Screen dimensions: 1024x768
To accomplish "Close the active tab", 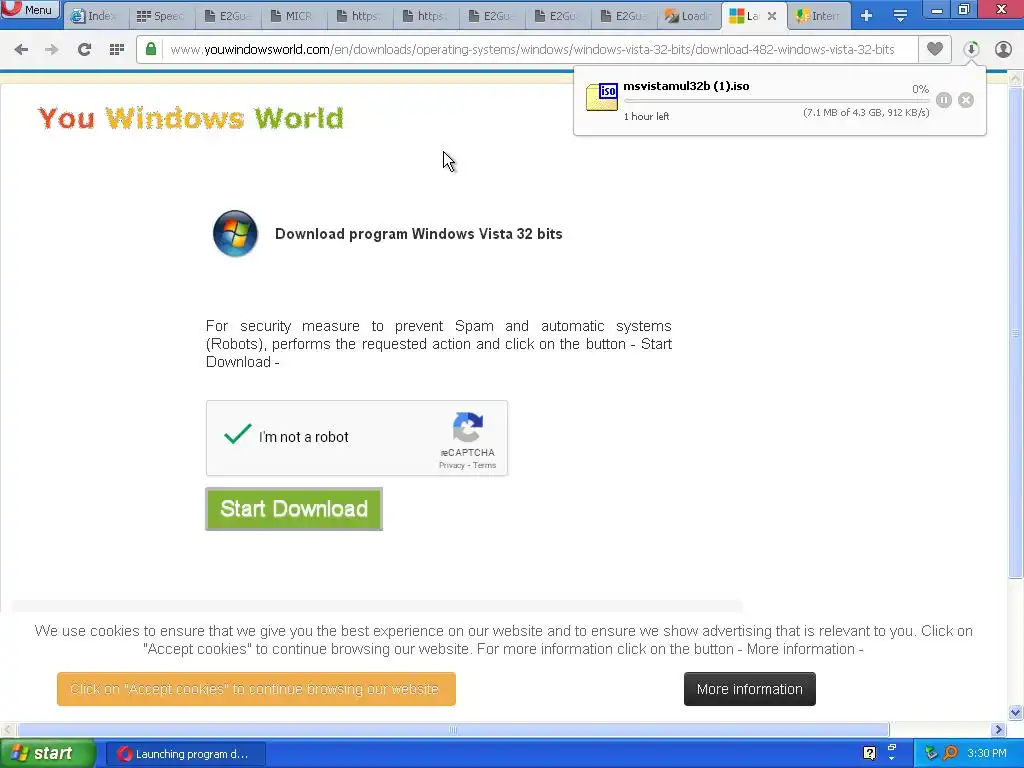I will point(772,16).
